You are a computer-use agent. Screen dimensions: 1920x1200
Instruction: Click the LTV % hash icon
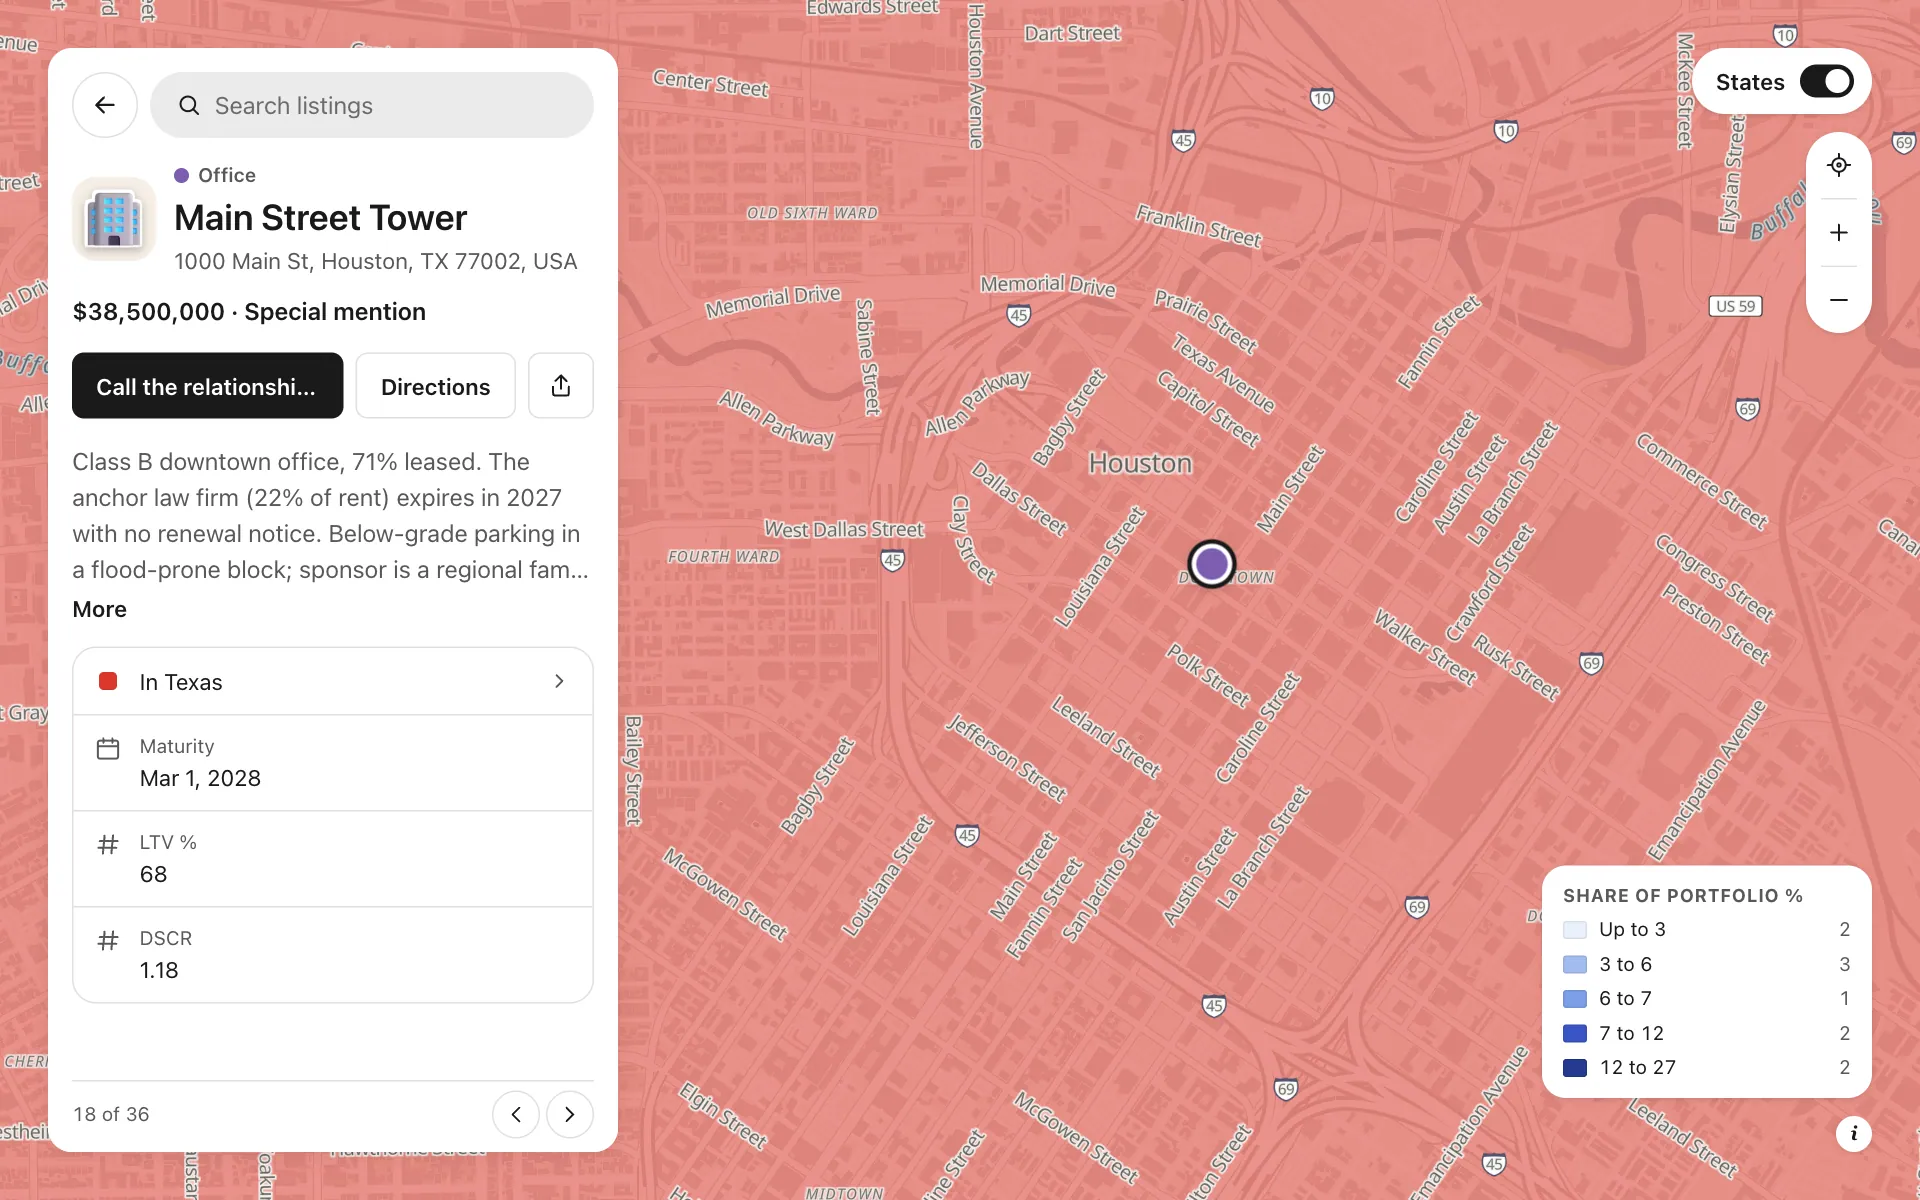(108, 844)
